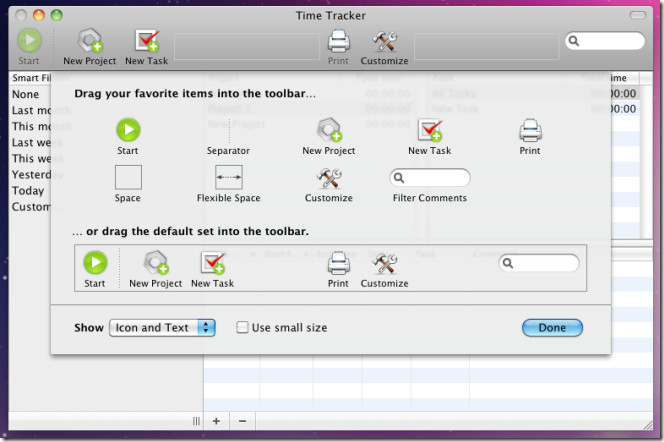Select New Project in the favorites palette
The height and width of the screenshot is (442, 664).
point(329,137)
